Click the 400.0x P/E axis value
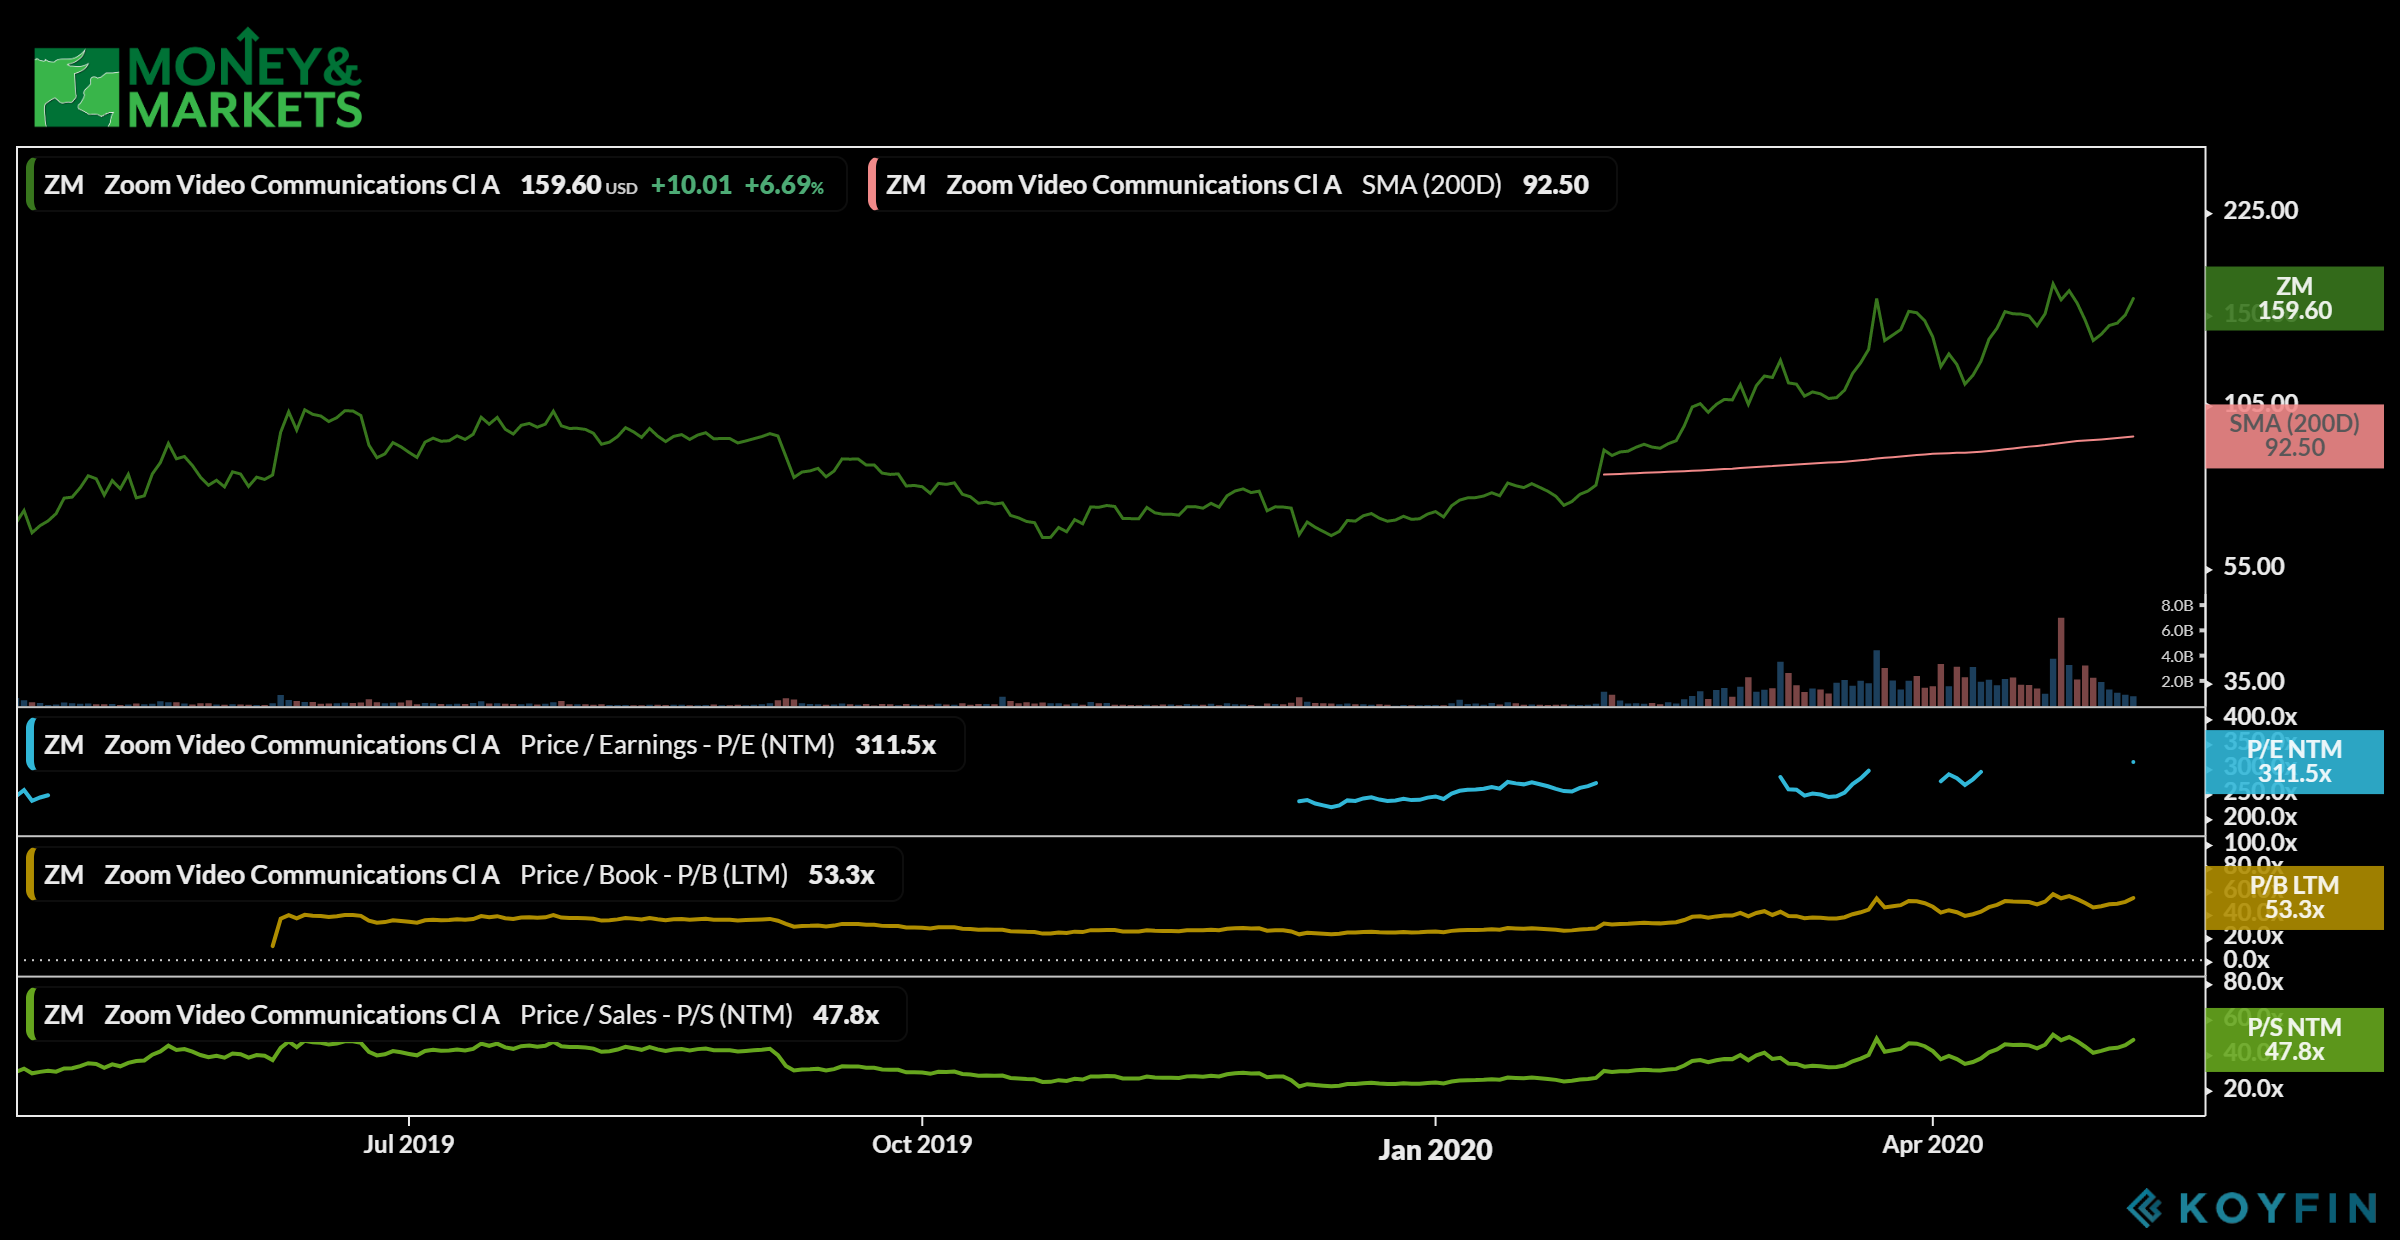 point(2260,717)
